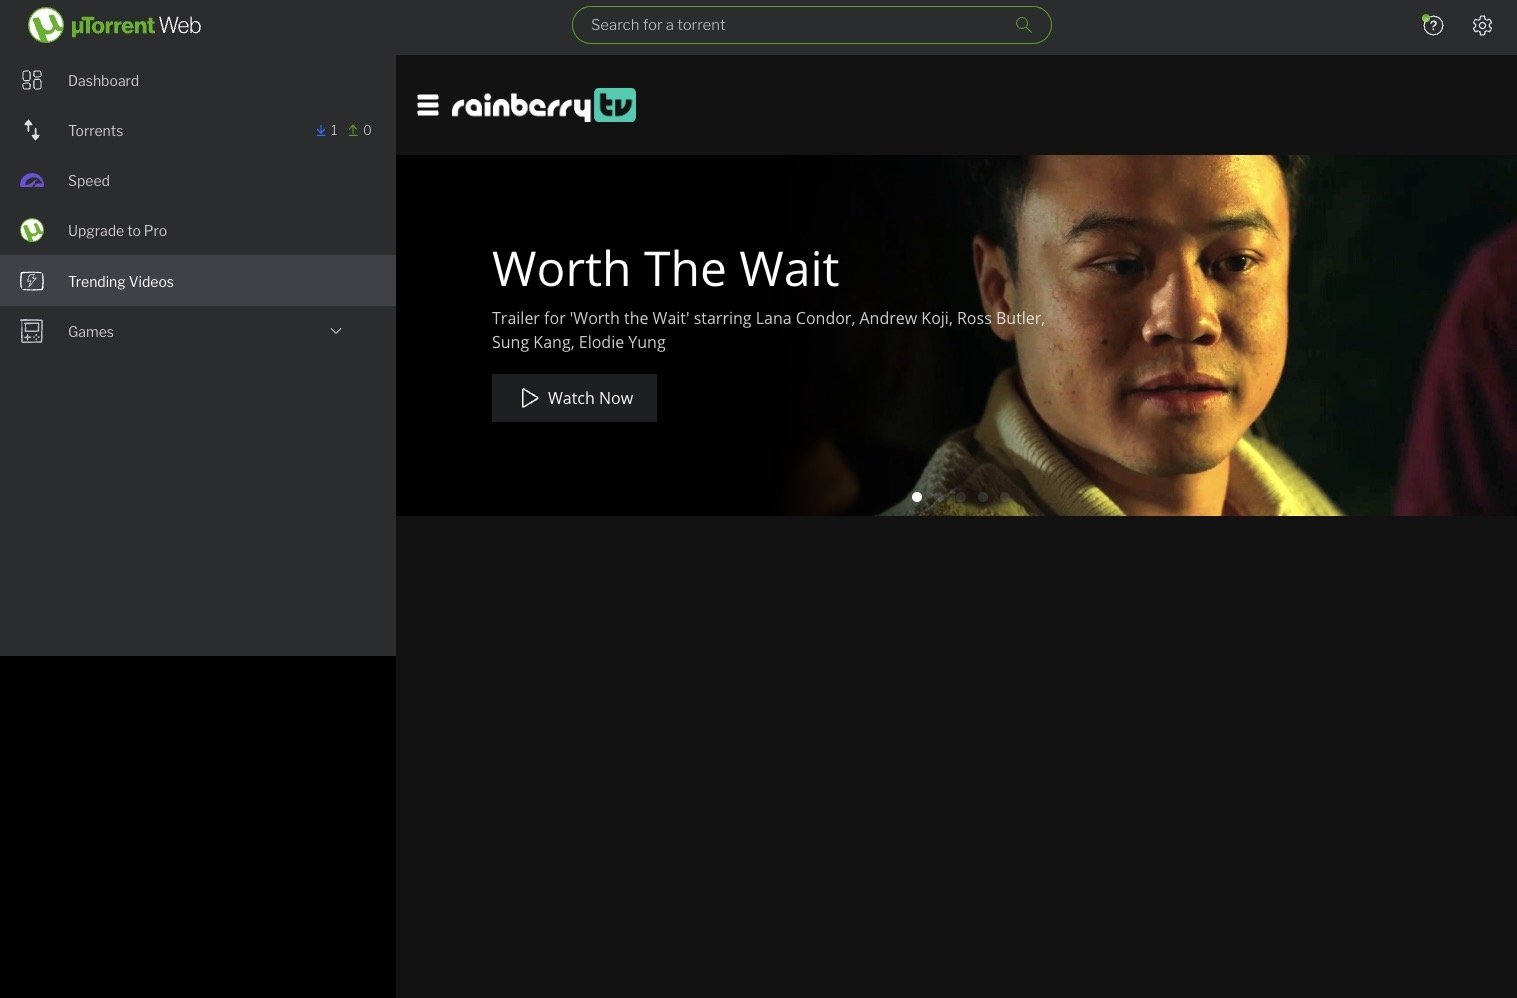Select Trending Videos in sidebar
The width and height of the screenshot is (1517, 998).
tap(198, 281)
